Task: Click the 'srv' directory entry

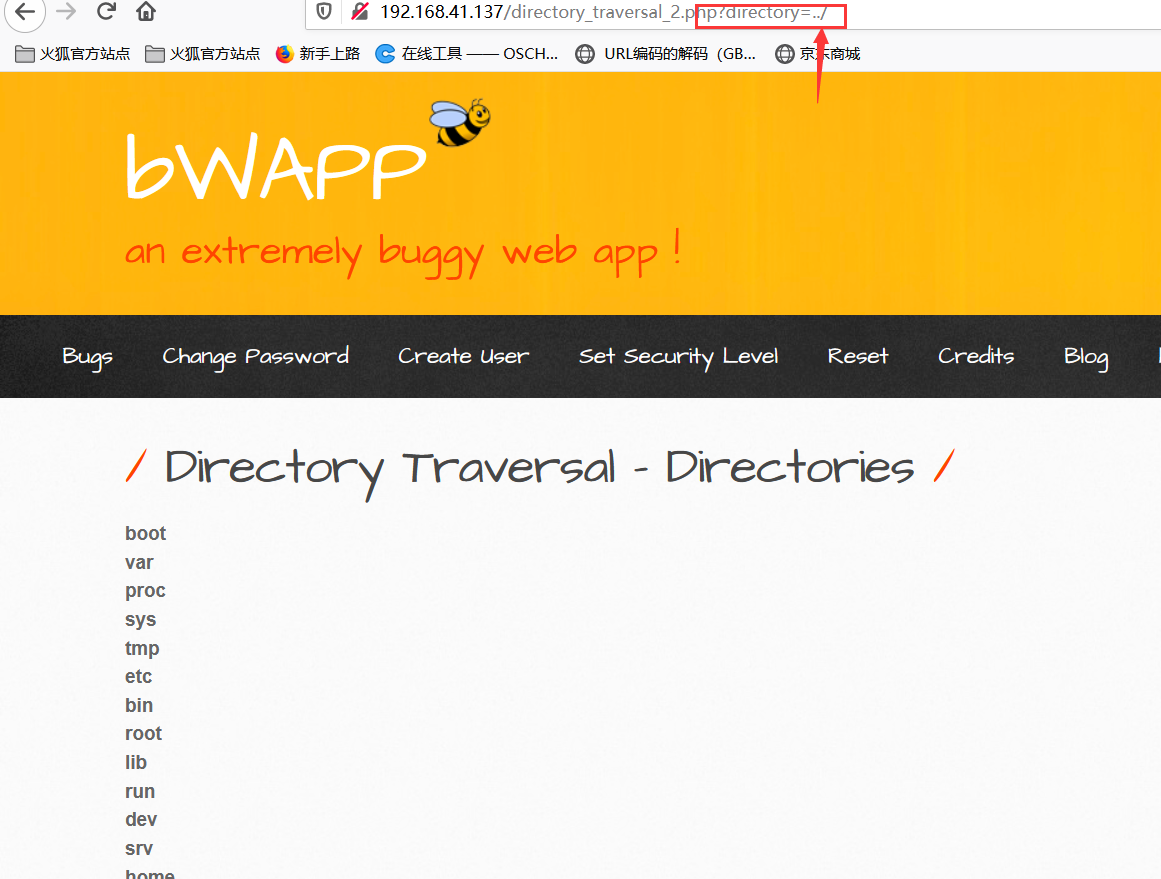Action: [138, 848]
